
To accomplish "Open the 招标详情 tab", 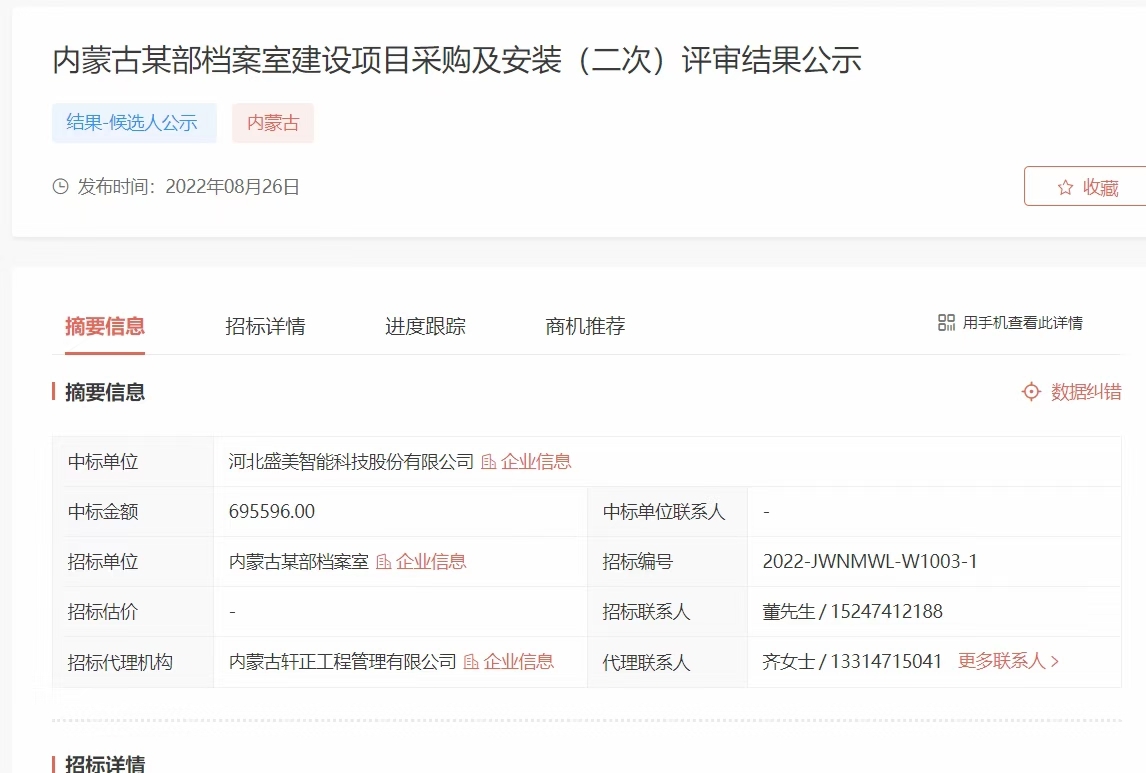I will [265, 326].
